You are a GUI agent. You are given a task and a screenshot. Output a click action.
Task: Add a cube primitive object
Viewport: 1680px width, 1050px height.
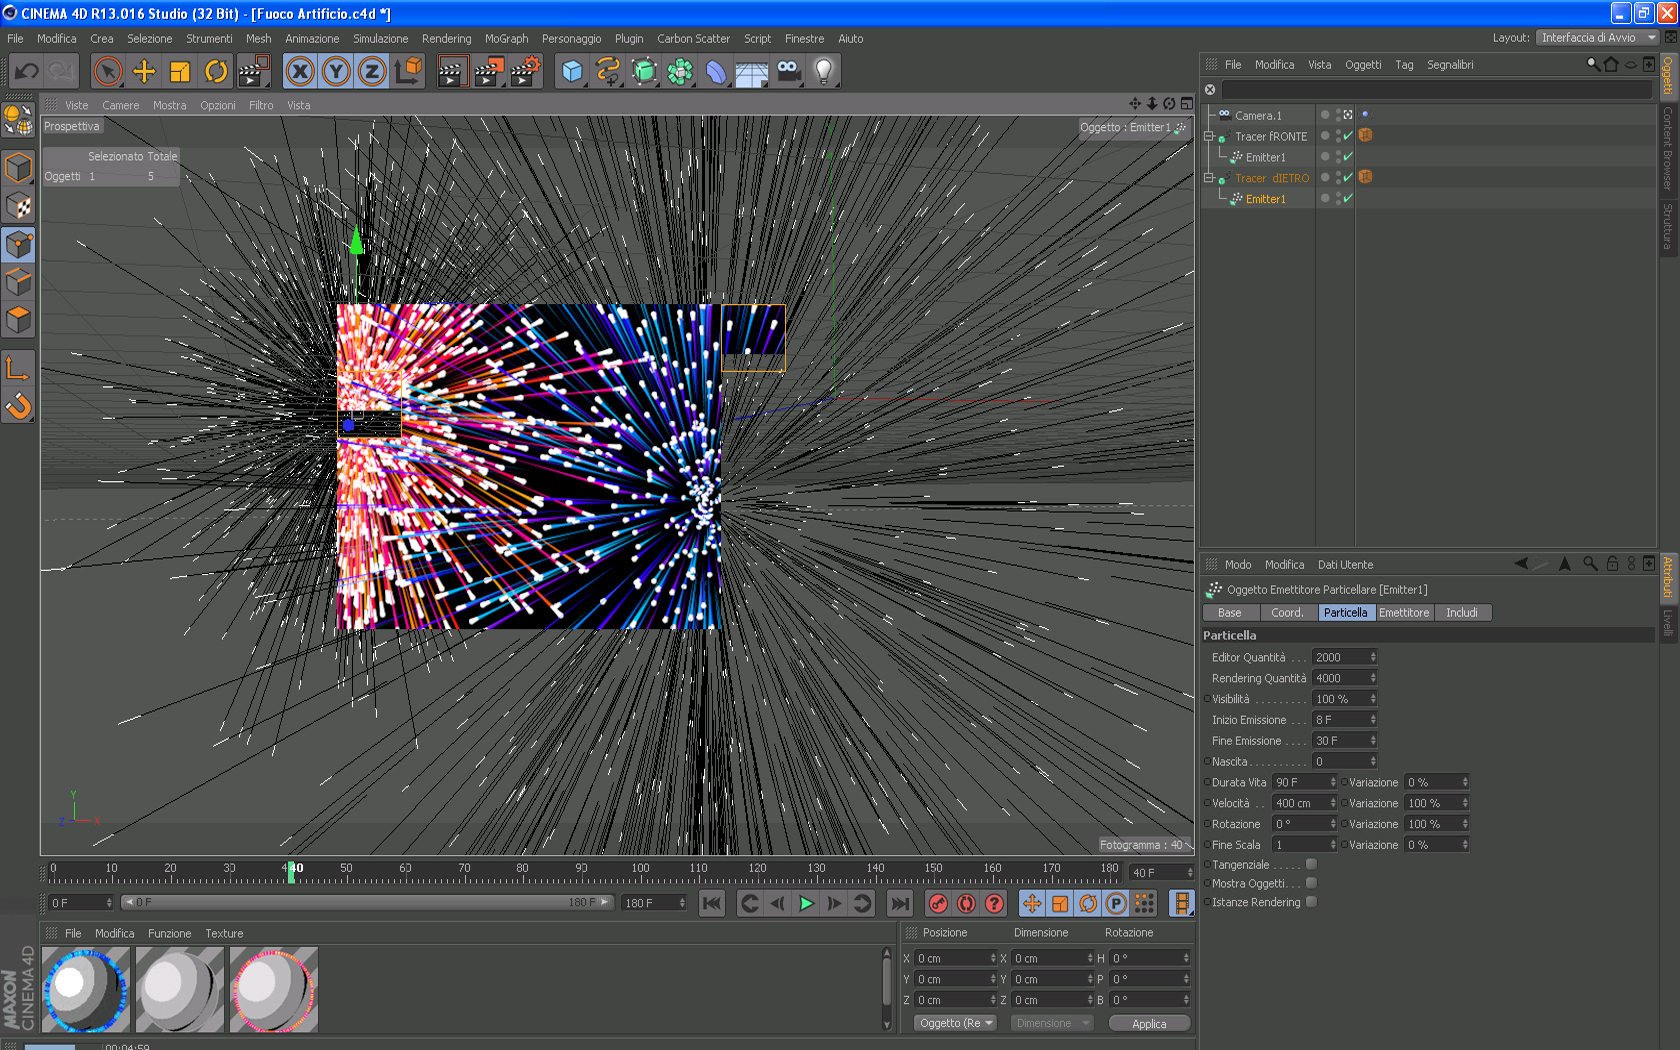point(572,71)
